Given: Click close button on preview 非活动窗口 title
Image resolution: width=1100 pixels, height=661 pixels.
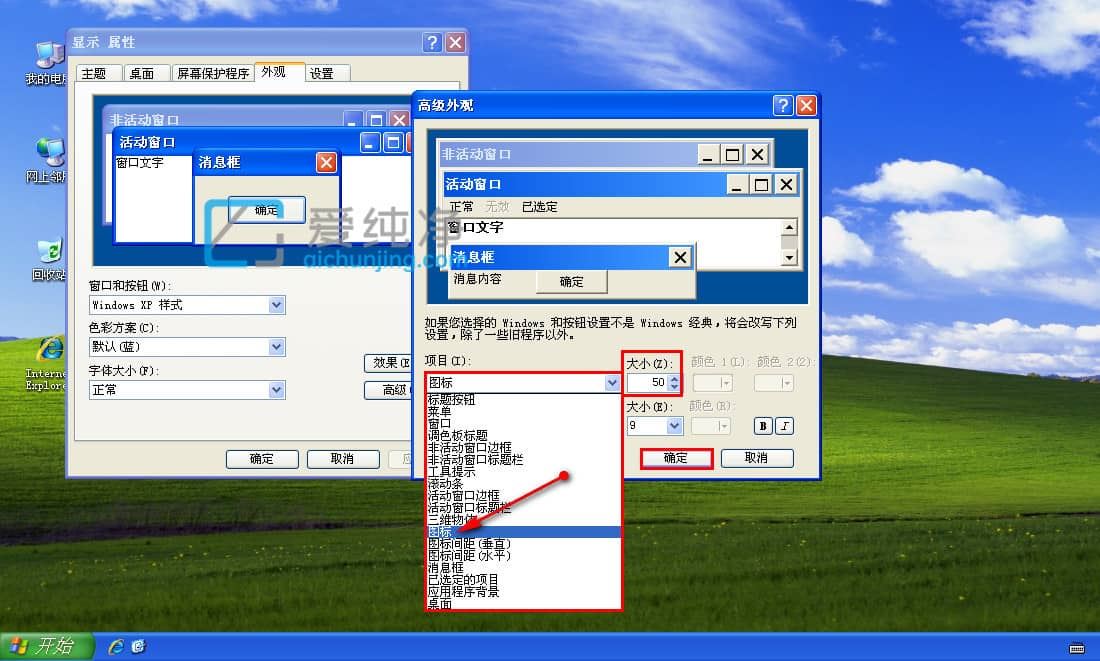Looking at the screenshot, I should [758, 154].
